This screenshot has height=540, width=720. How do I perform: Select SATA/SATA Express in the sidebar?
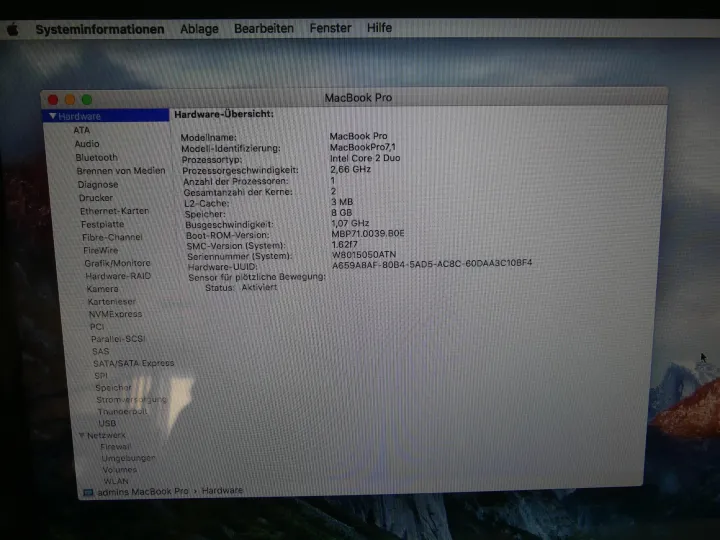click(134, 363)
